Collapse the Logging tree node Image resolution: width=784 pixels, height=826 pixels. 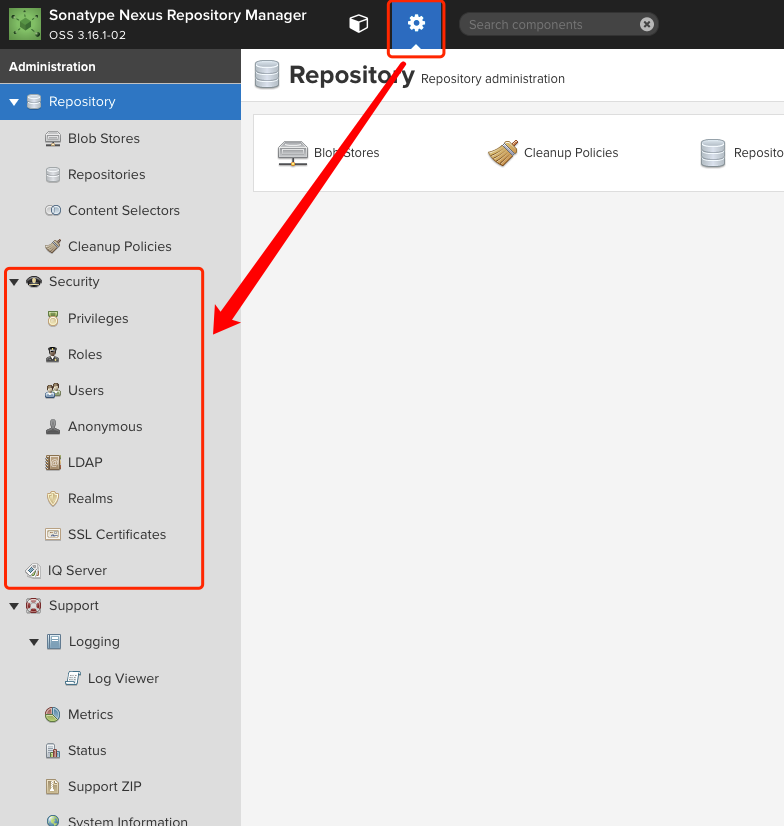[34, 642]
